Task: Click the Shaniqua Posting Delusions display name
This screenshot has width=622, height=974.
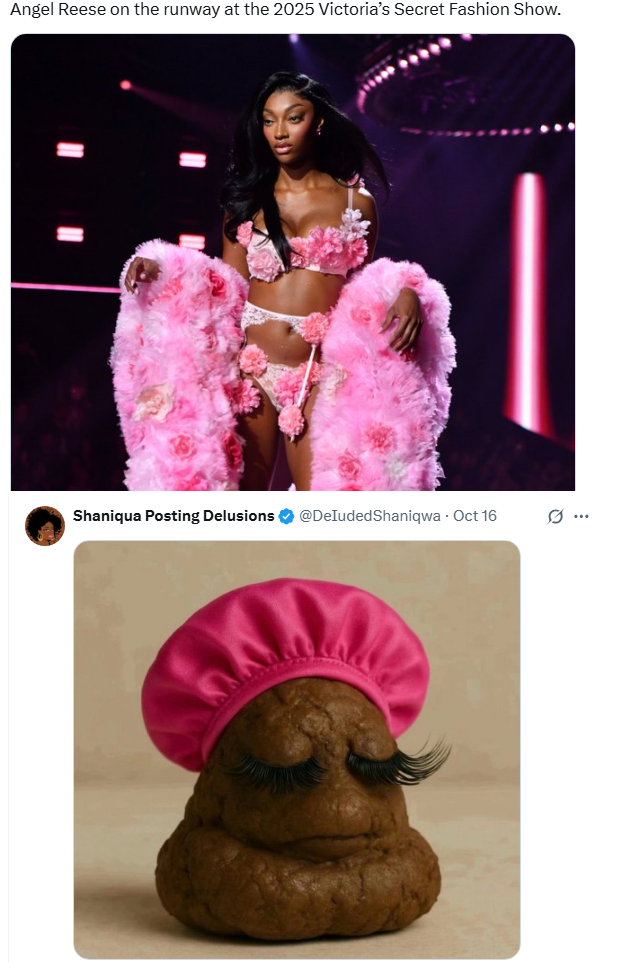Action: pos(173,516)
